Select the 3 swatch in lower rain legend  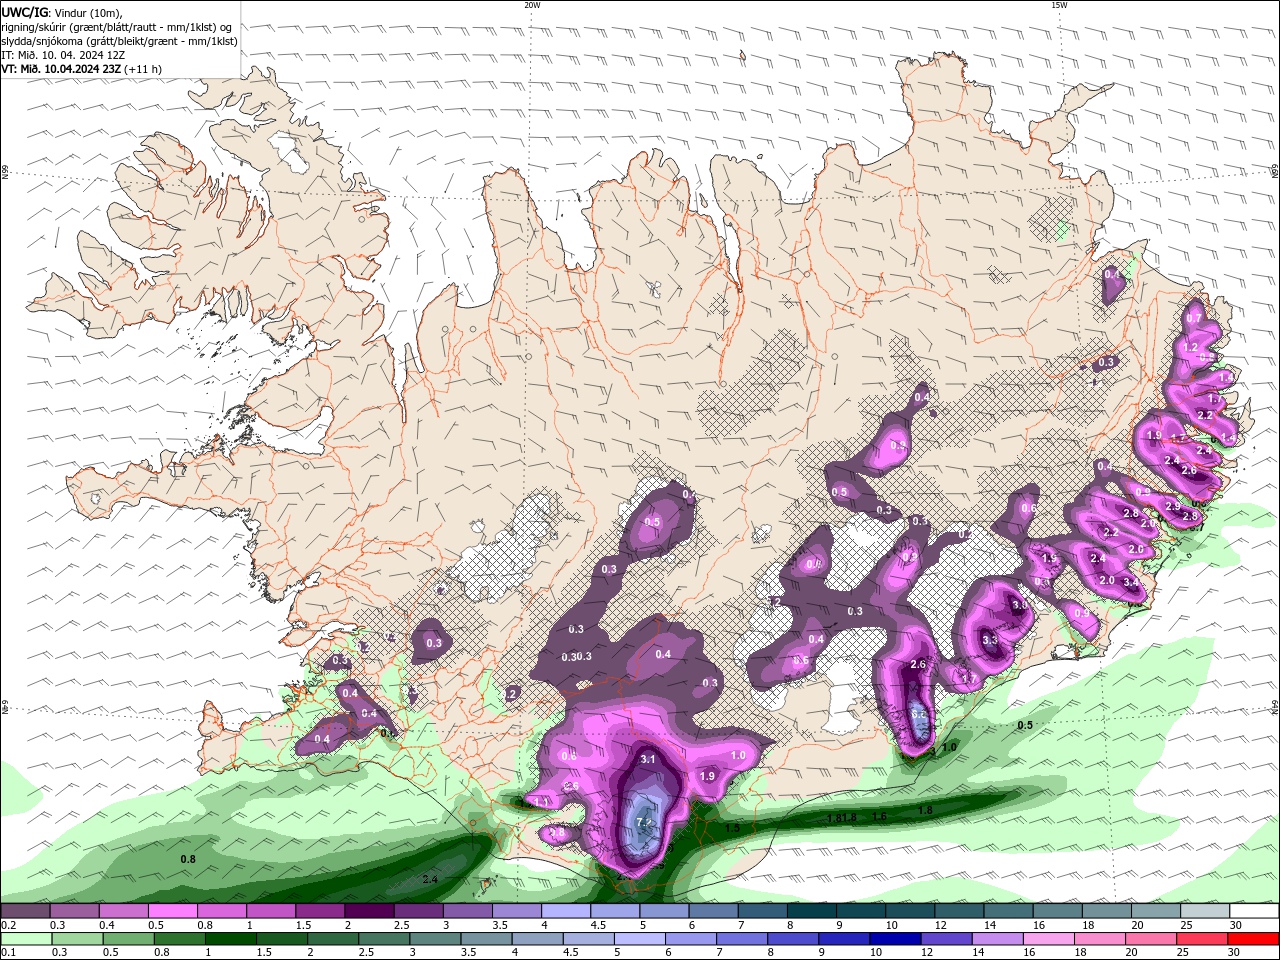(435, 939)
